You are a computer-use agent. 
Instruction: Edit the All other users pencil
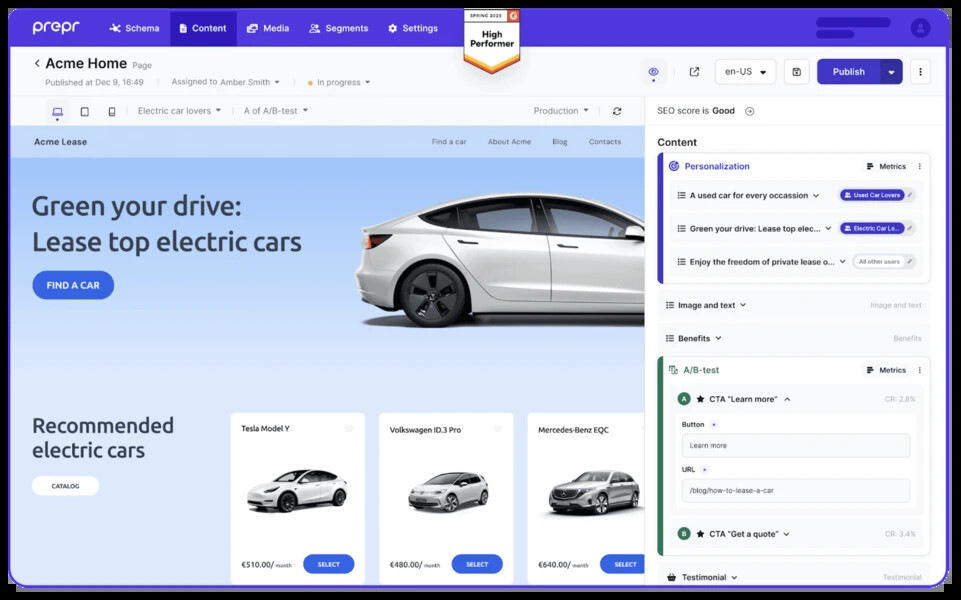tap(910, 261)
